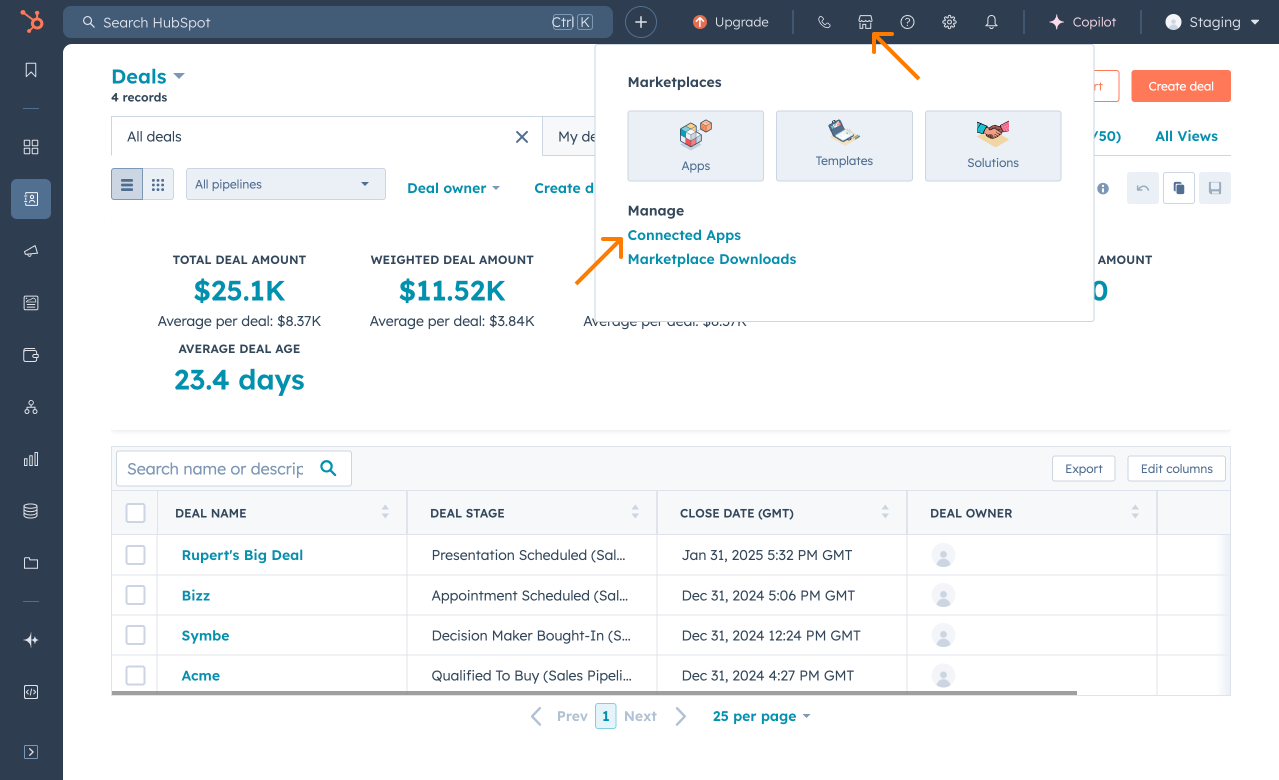Click the table search magnifier icon
This screenshot has height=780, width=1279.
point(328,468)
